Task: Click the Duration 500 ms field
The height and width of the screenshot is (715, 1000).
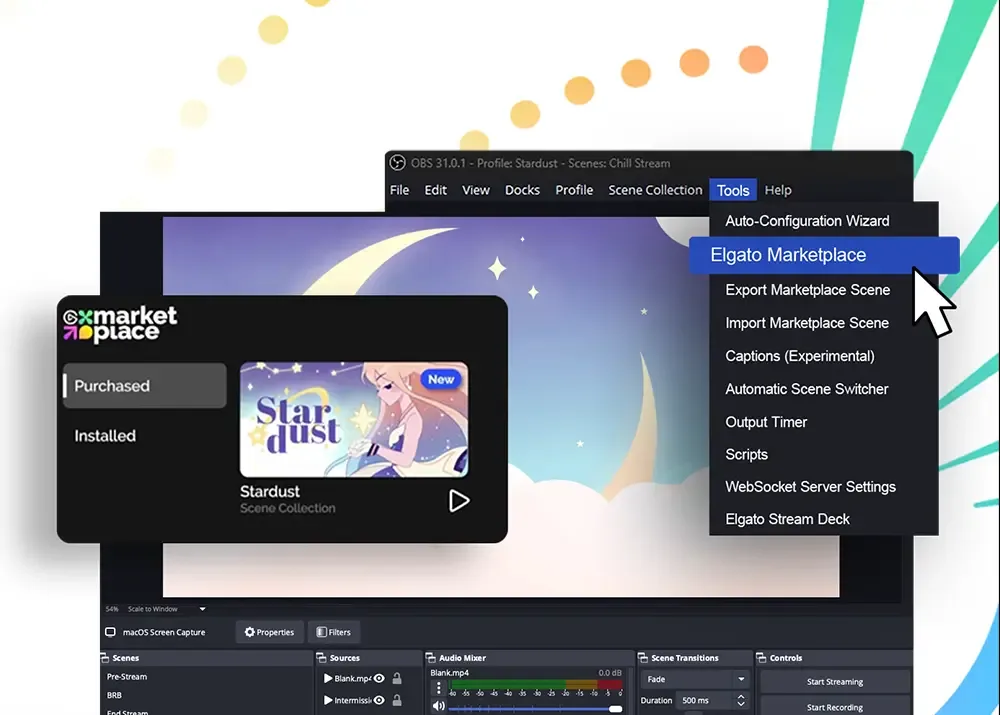Action: 704,700
